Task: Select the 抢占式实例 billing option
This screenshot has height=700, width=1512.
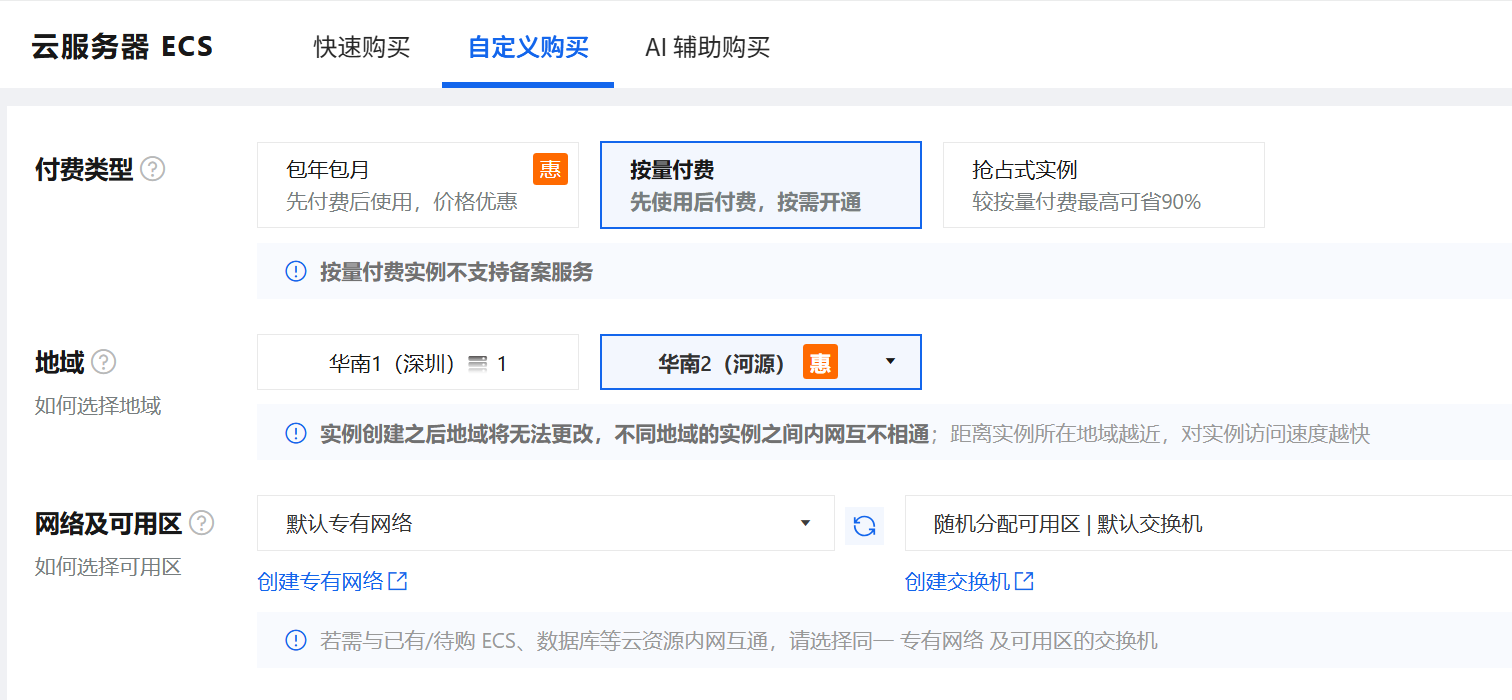Action: click(1104, 185)
